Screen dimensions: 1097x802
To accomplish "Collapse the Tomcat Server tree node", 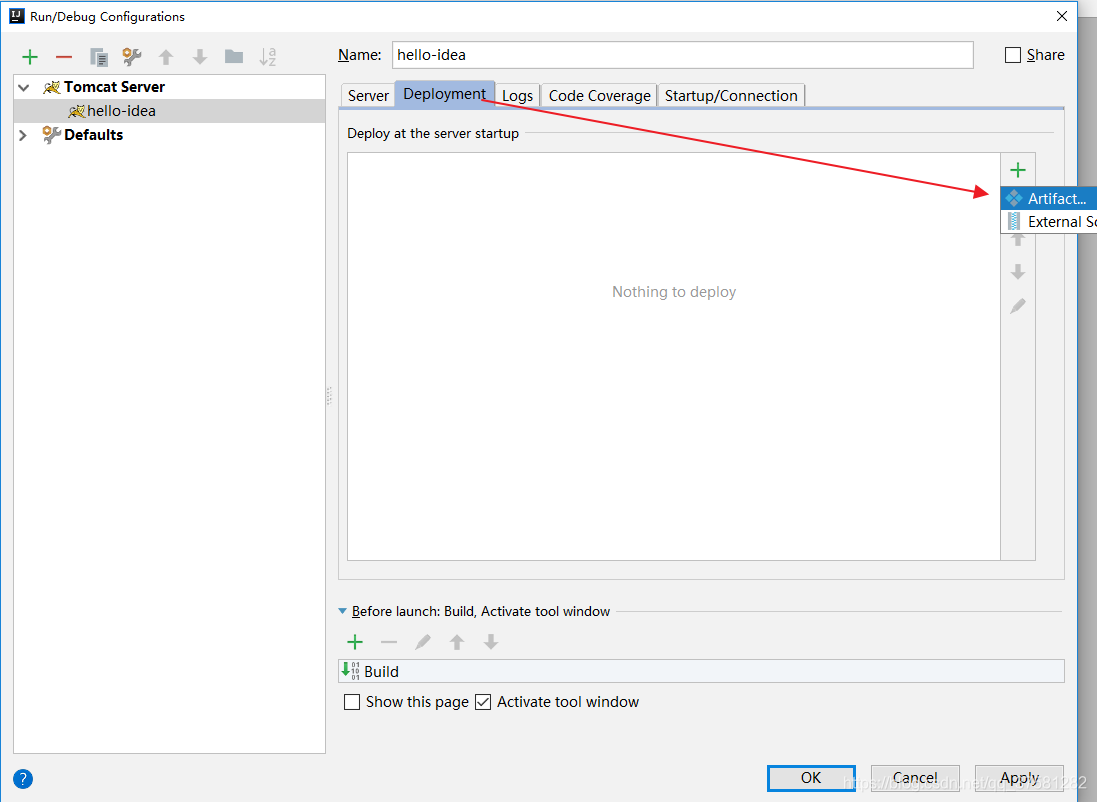I will click(24, 87).
